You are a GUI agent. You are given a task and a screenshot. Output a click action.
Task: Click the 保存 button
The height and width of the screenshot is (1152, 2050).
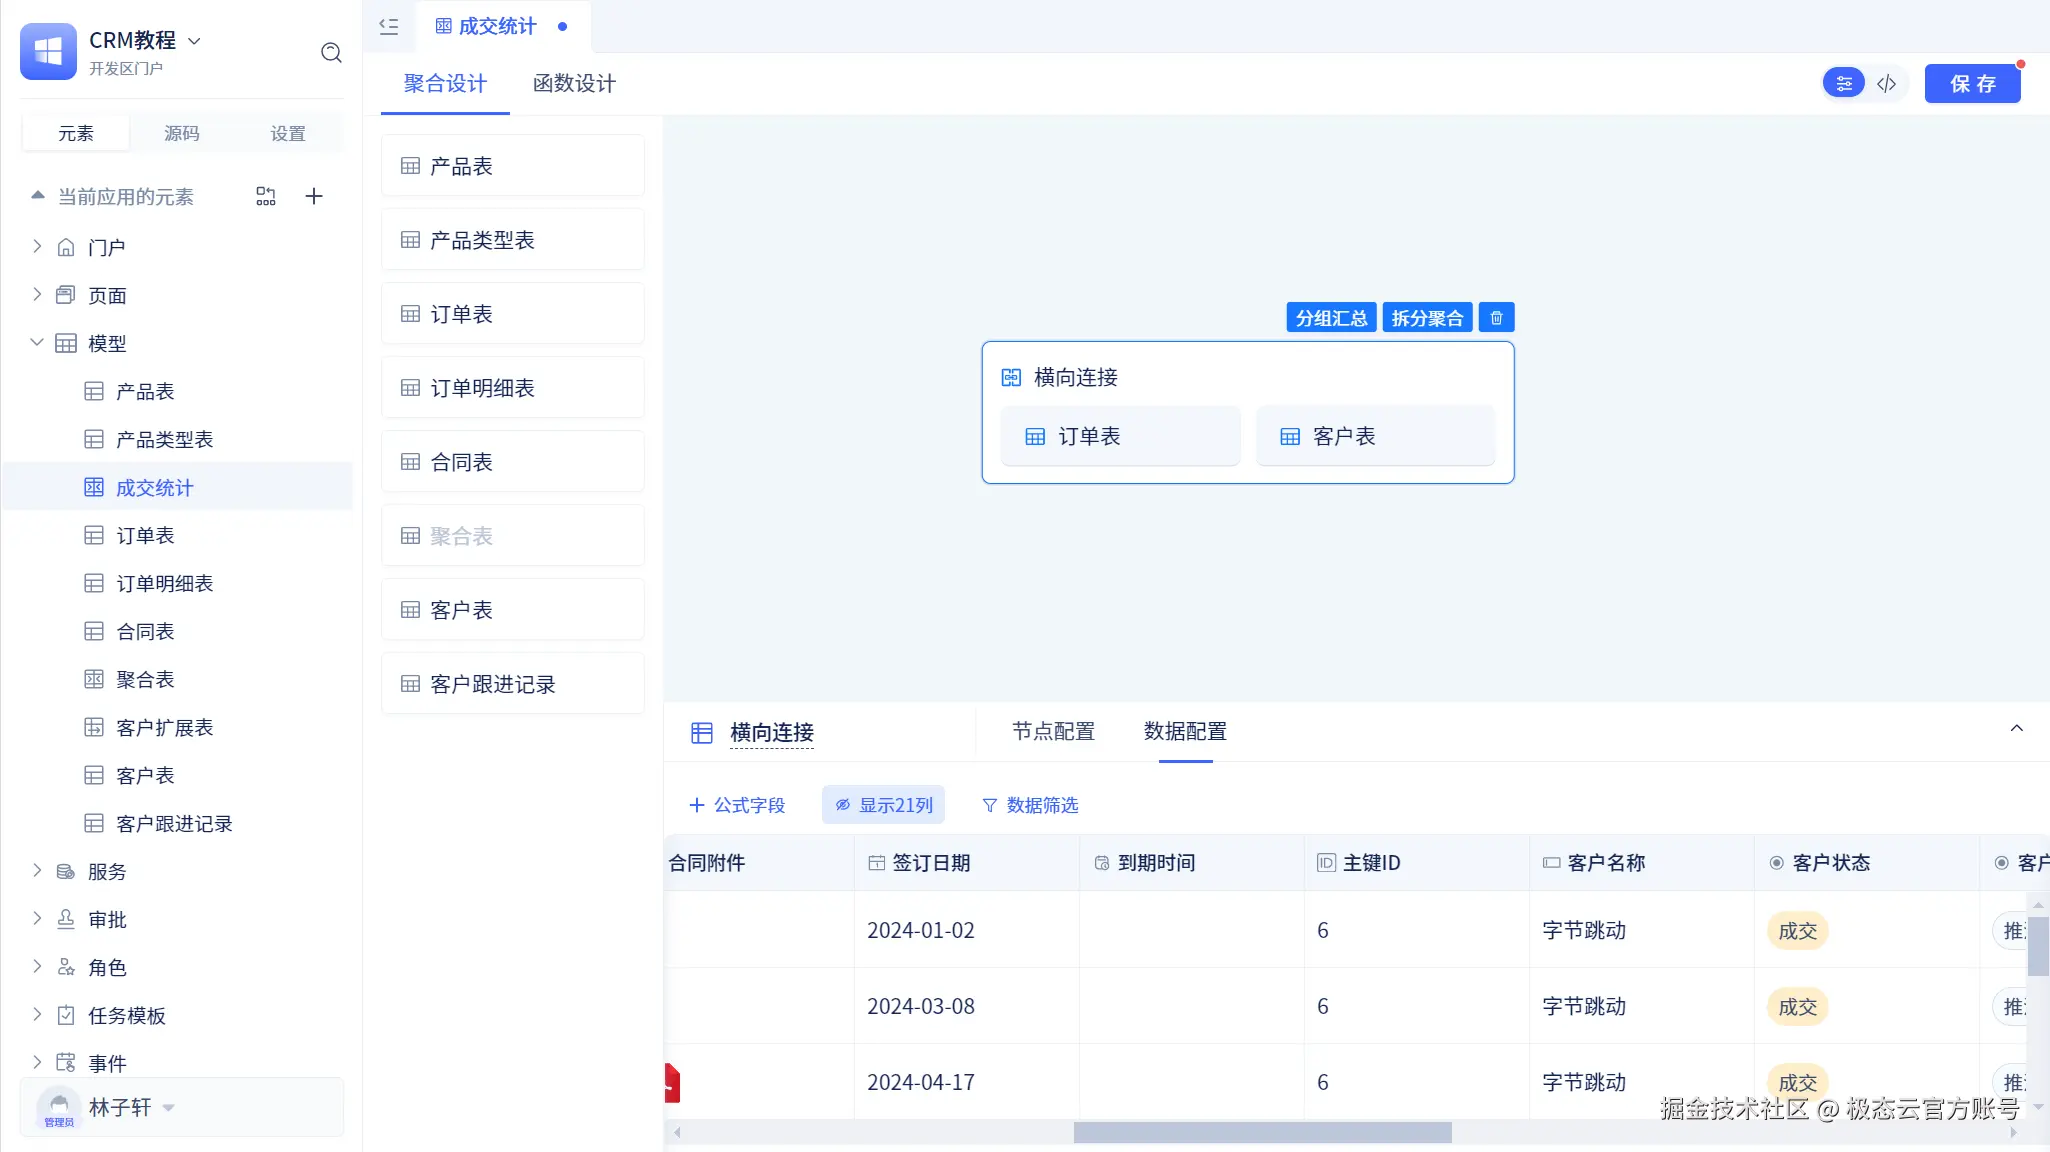coord(1972,84)
